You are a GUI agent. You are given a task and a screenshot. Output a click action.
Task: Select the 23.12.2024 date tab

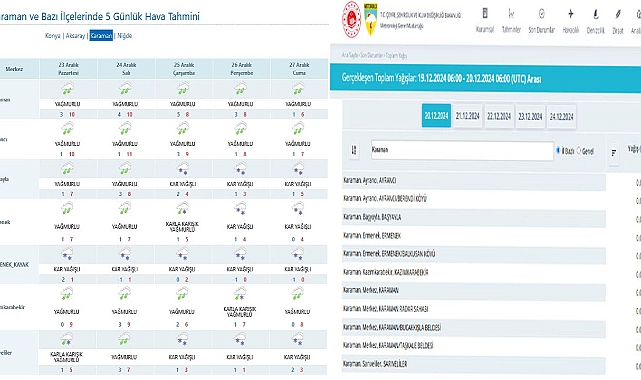(x=530, y=116)
